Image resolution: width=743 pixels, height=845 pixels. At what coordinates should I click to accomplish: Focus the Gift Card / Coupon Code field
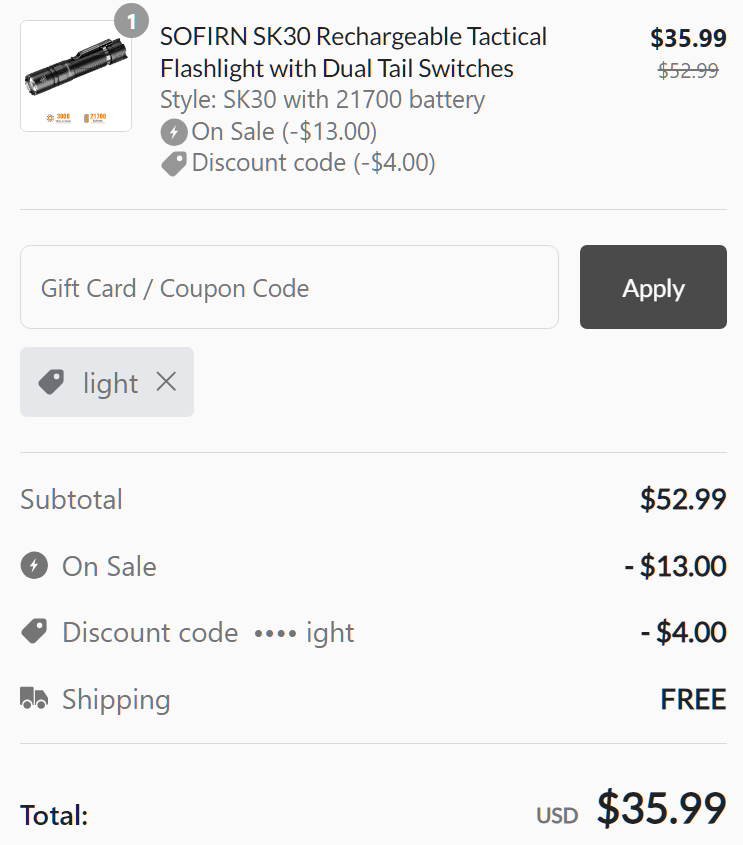click(289, 288)
